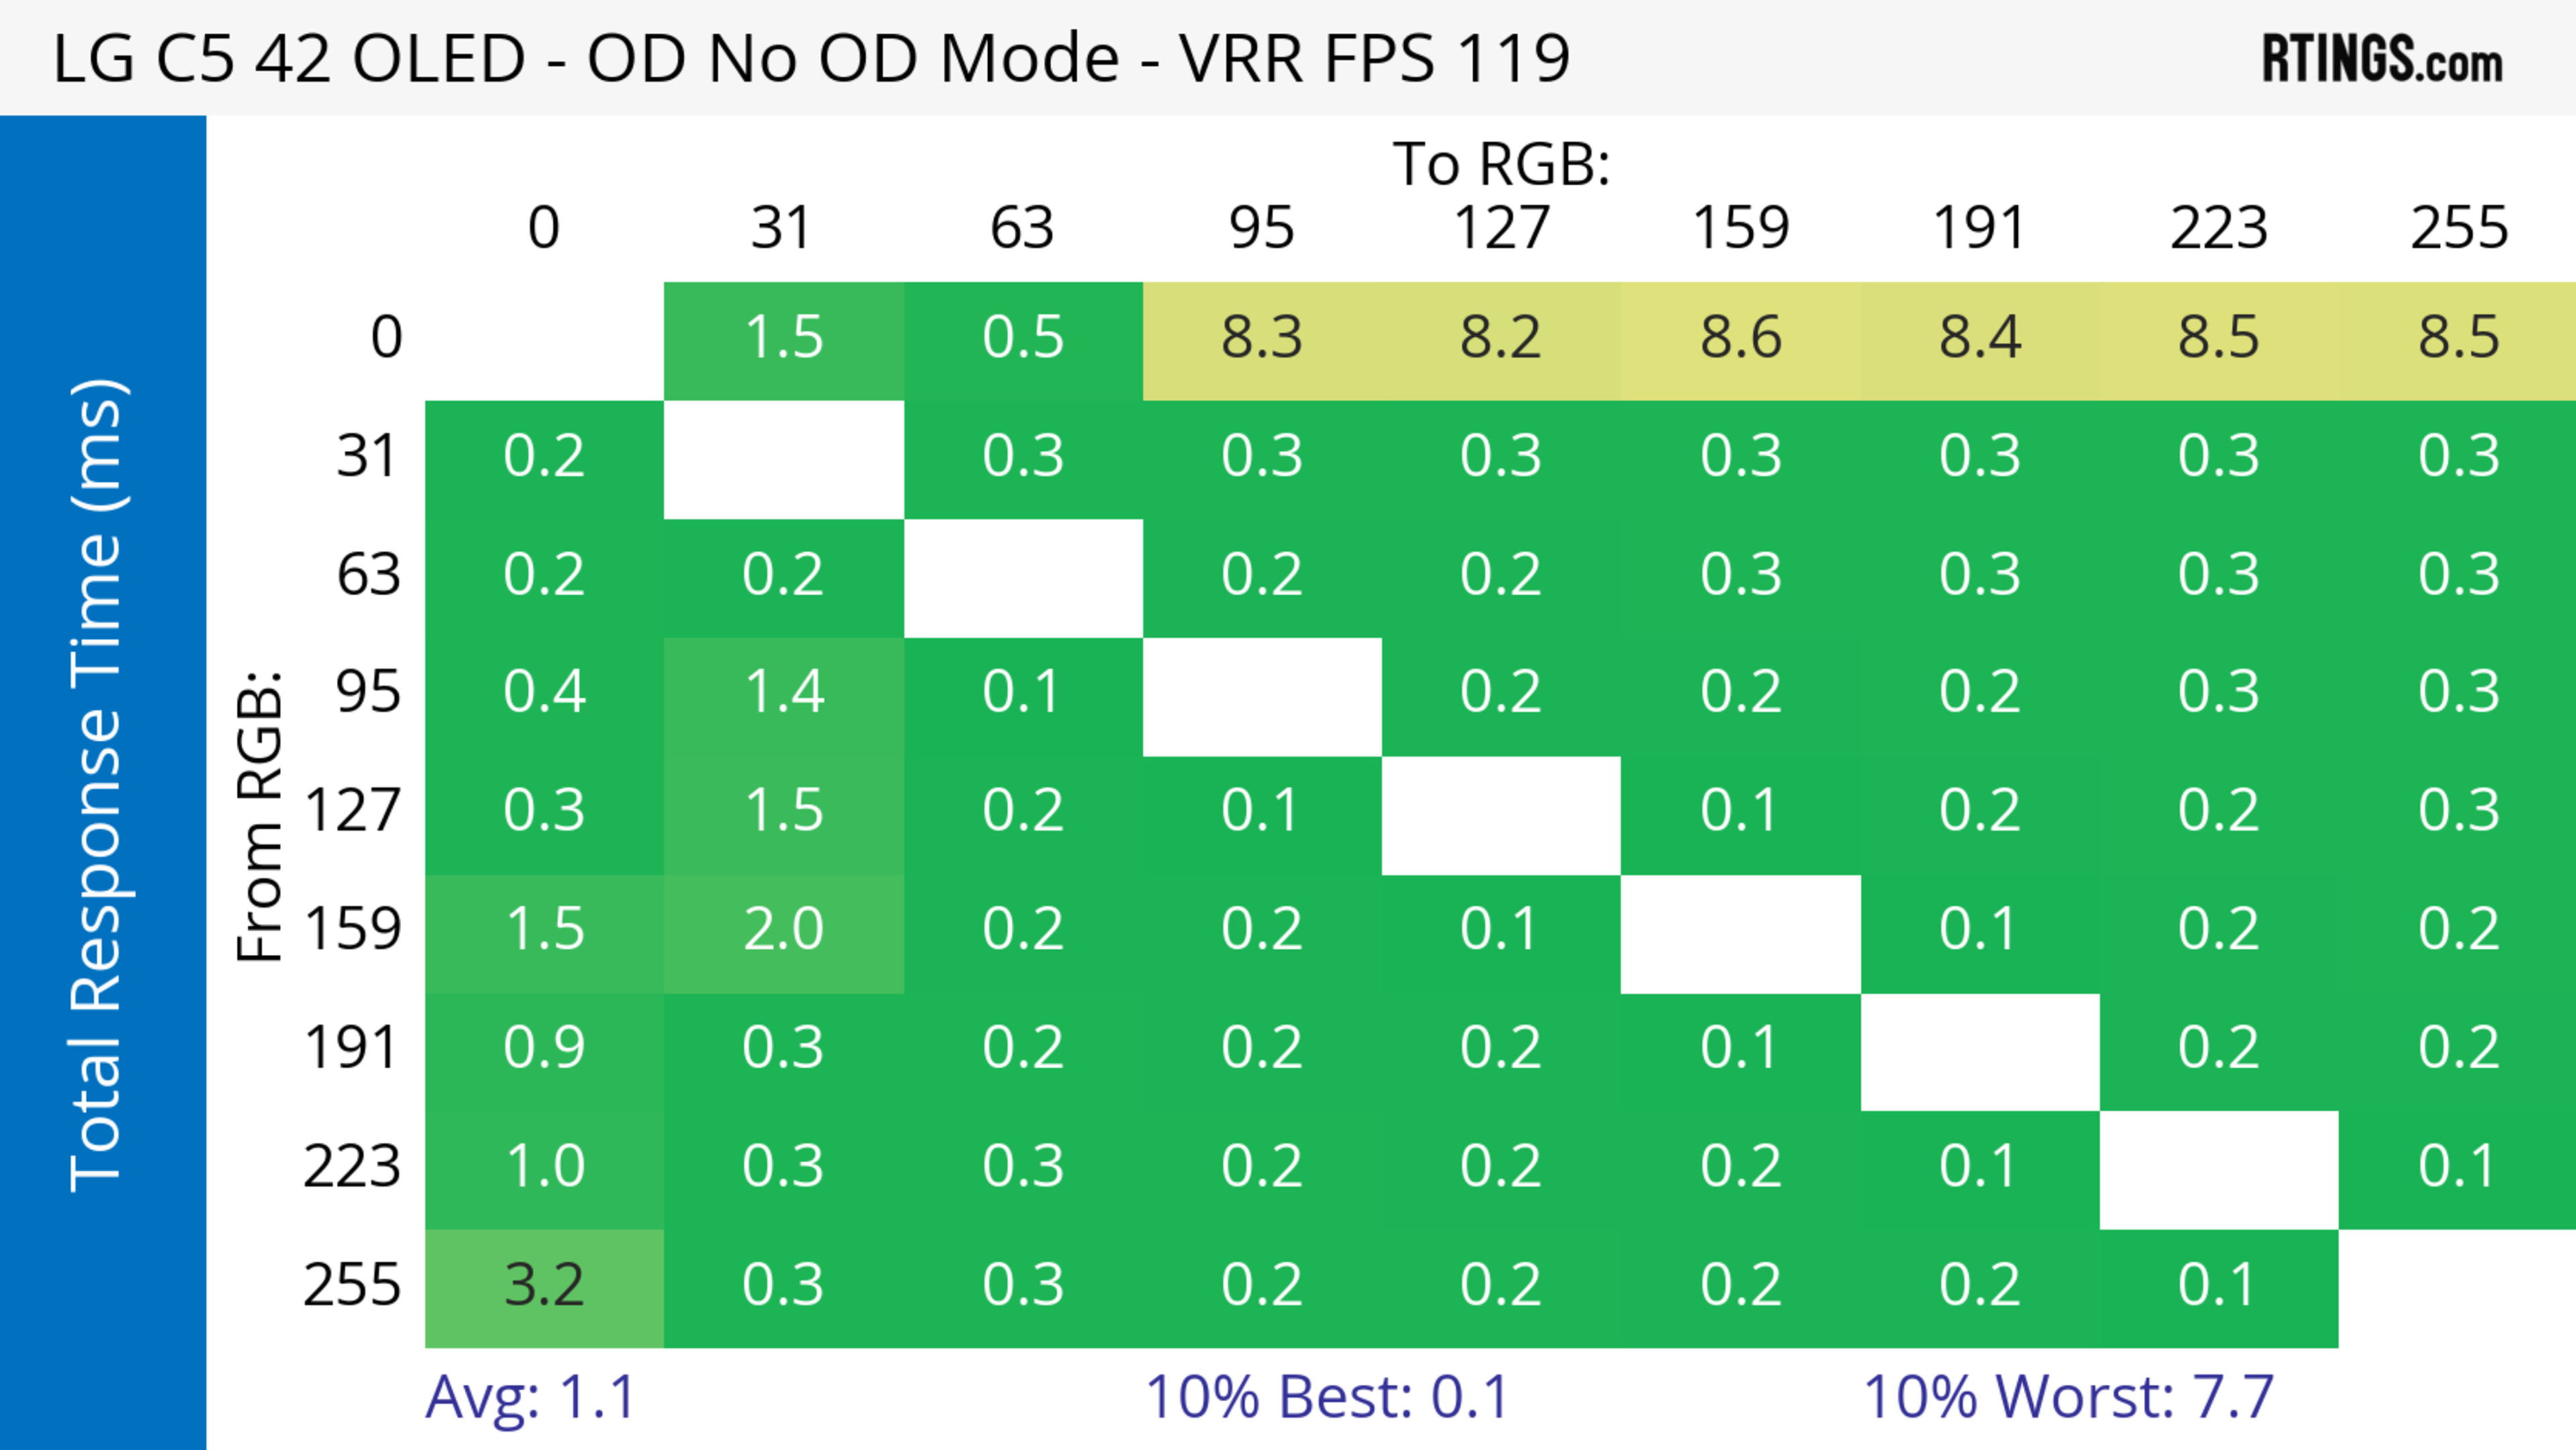This screenshot has width=2576, height=1450.
Task: Click the 2.0 cell in row 159
Action: point(783,930)
